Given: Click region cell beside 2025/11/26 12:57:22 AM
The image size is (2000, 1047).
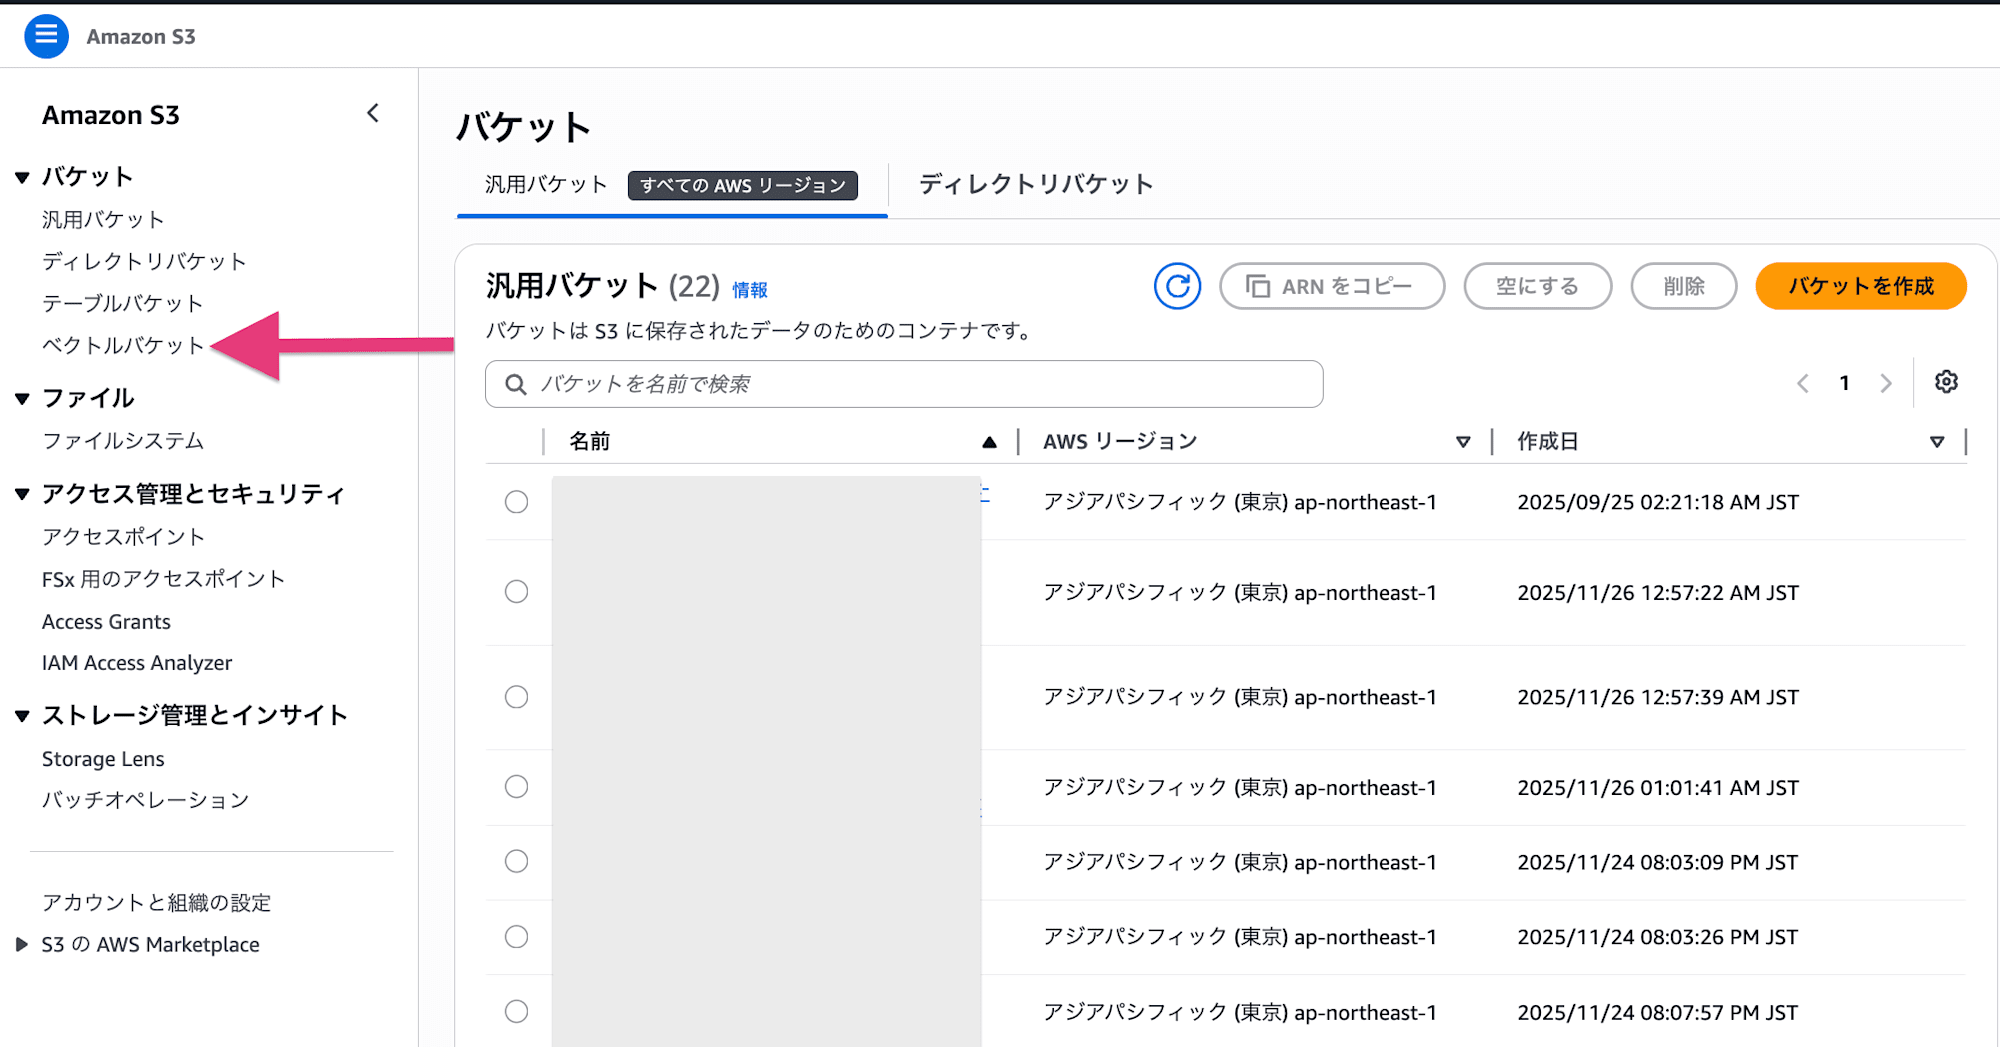Looking at the screenshot, I should tap(1240, 592).
